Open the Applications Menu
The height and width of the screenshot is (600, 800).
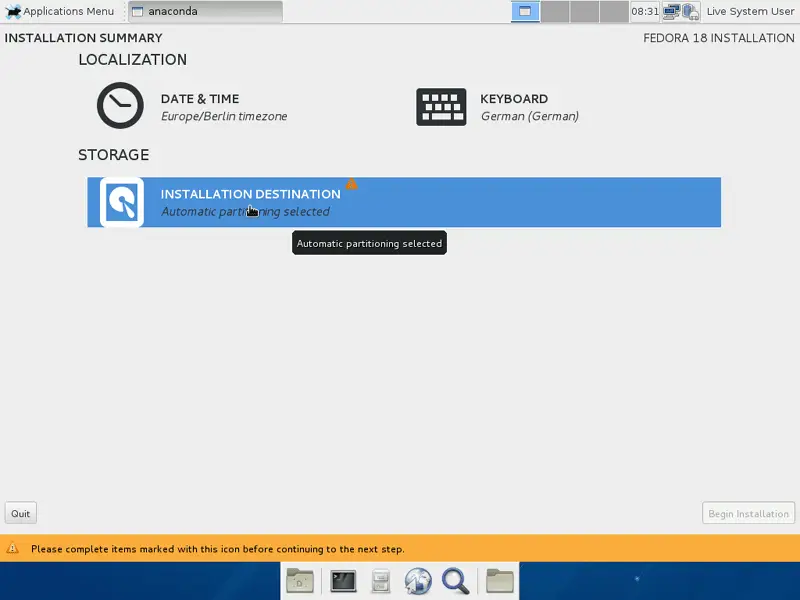[x=59, y=11]
